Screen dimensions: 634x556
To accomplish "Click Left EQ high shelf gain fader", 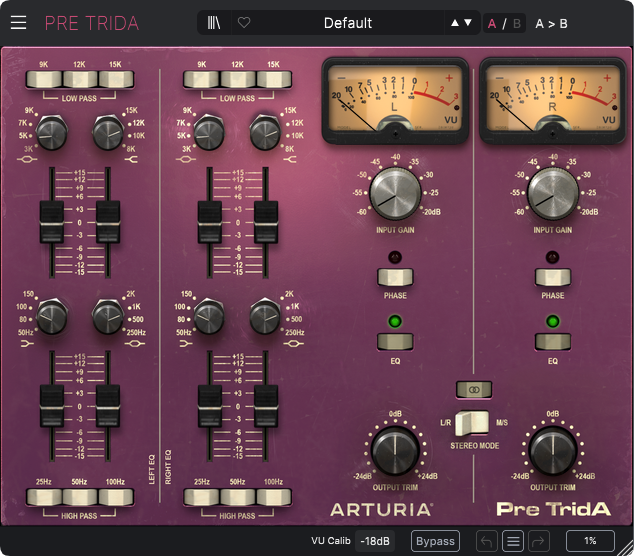I will pos(108,222).
